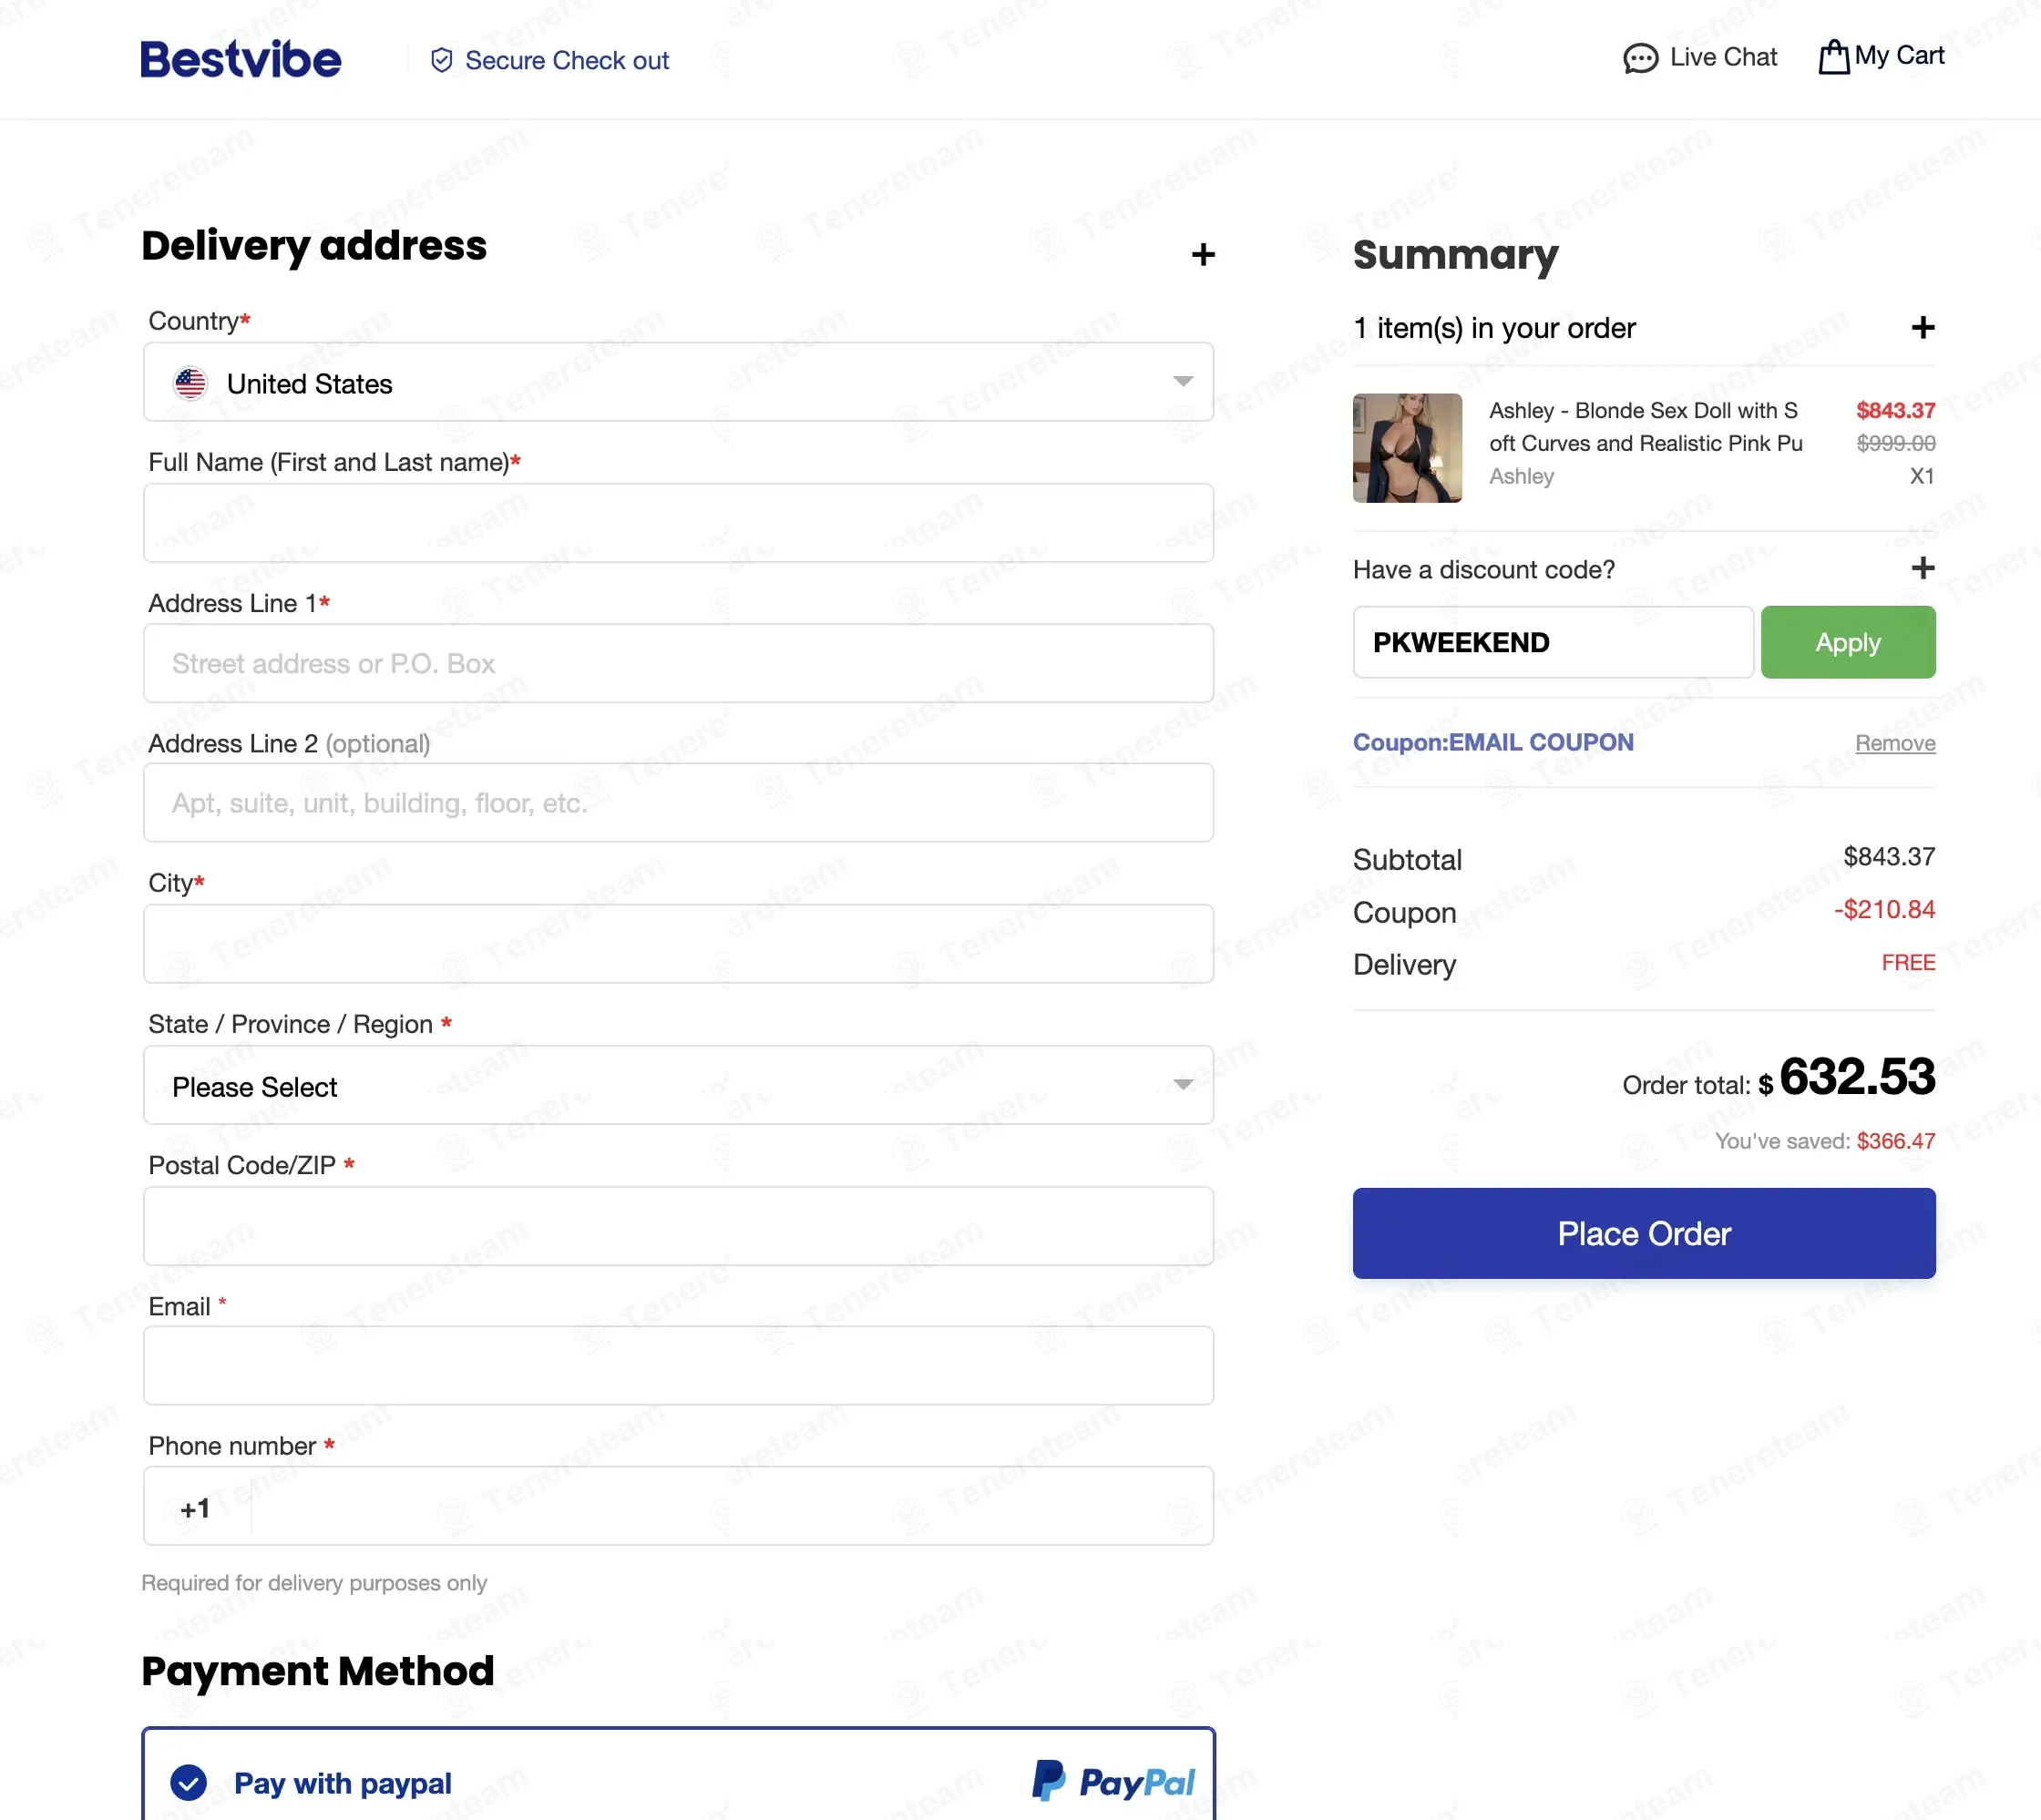Select the Pay with paypal radio option
Viewport: 2041px width, 1820px height.
click(188, 1782)
